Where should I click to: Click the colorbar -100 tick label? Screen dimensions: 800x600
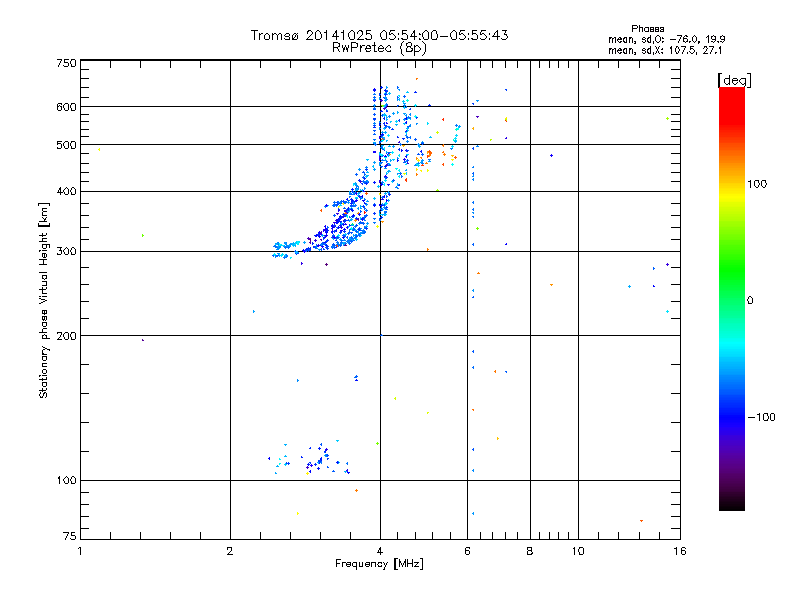pyautogui.click(x=761, y=417)
